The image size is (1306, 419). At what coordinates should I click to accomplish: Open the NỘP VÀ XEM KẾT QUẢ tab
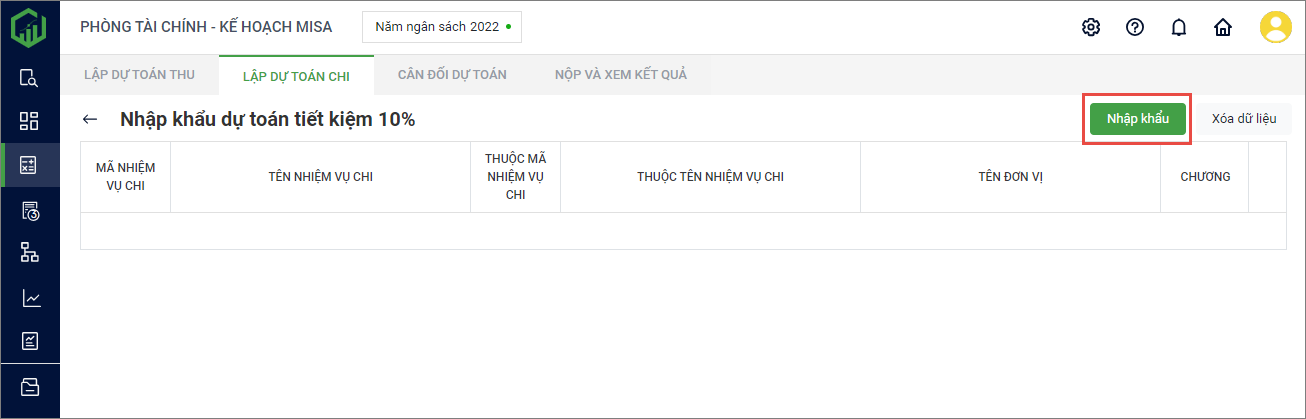click(x=621, y=75)
